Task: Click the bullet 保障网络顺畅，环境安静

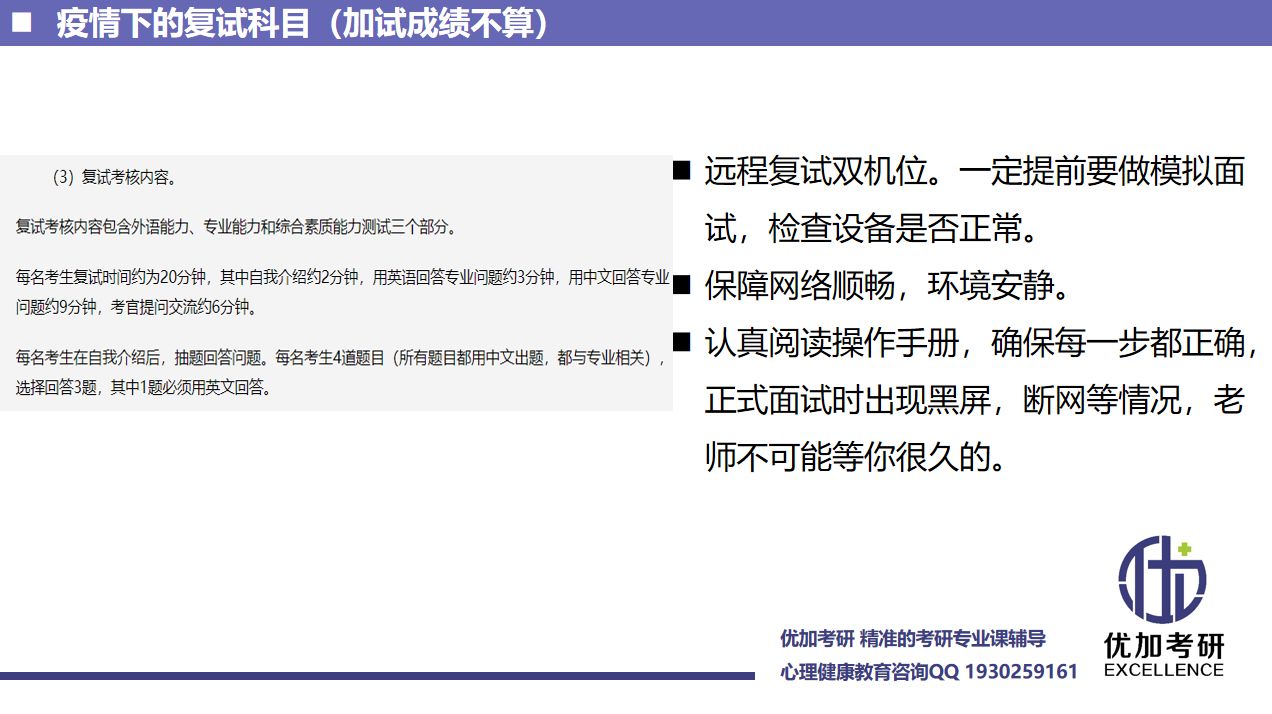Action: [888, 286]
